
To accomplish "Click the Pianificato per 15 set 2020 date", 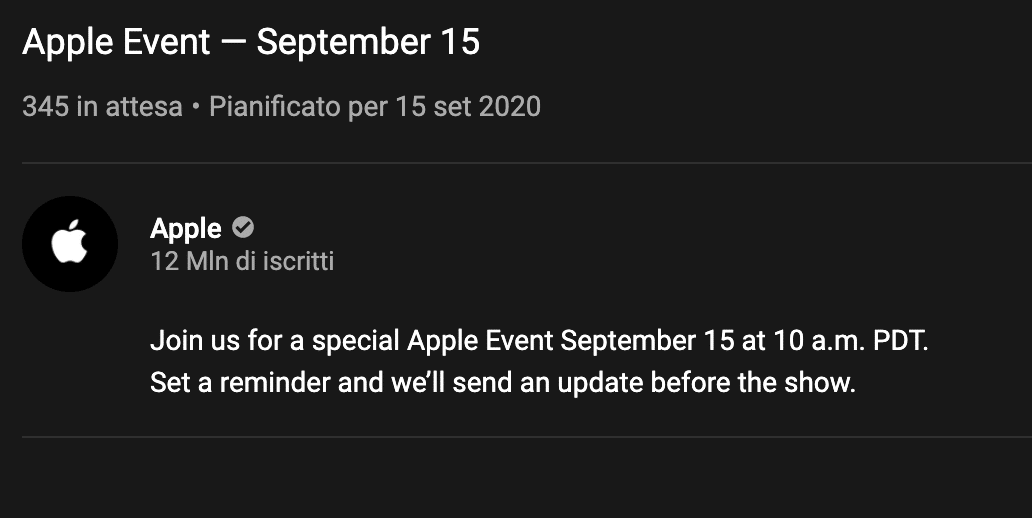I will 374,107.
